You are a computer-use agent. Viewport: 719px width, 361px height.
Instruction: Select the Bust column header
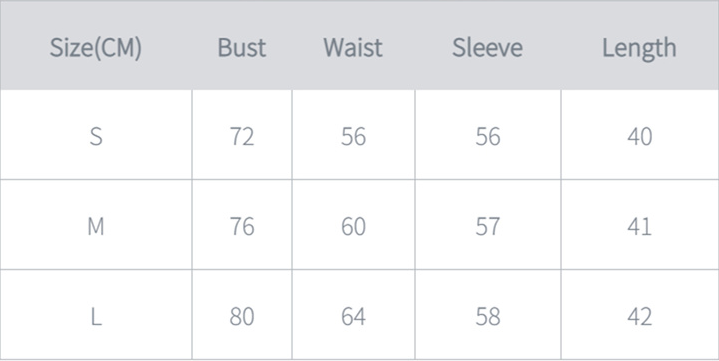(242, 48)
